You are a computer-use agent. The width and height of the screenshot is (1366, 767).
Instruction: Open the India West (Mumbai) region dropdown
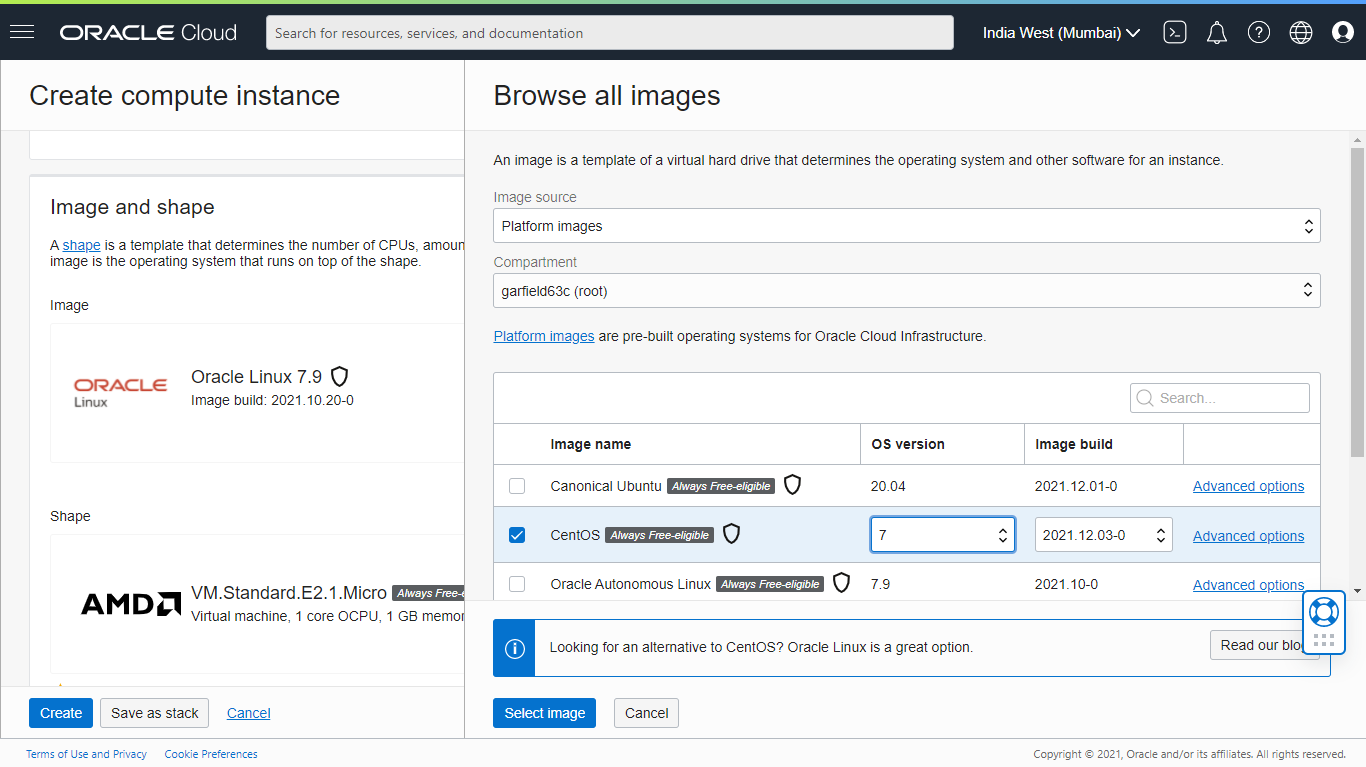1061,33
